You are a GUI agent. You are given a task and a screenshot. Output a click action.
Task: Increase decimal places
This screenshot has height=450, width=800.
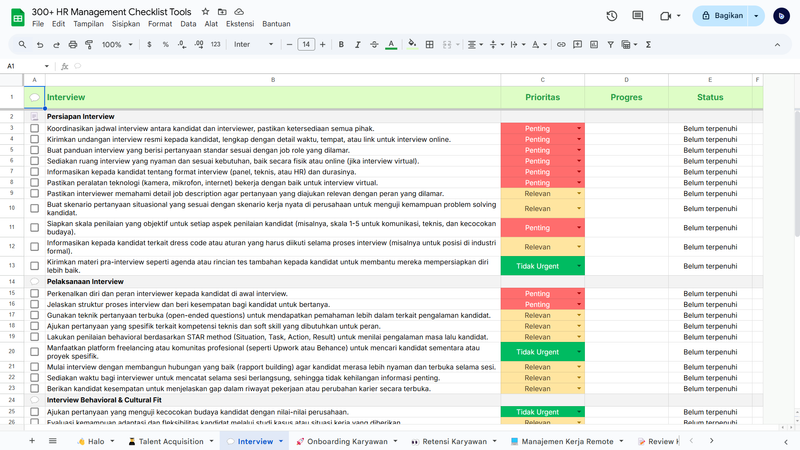(199, 45)
